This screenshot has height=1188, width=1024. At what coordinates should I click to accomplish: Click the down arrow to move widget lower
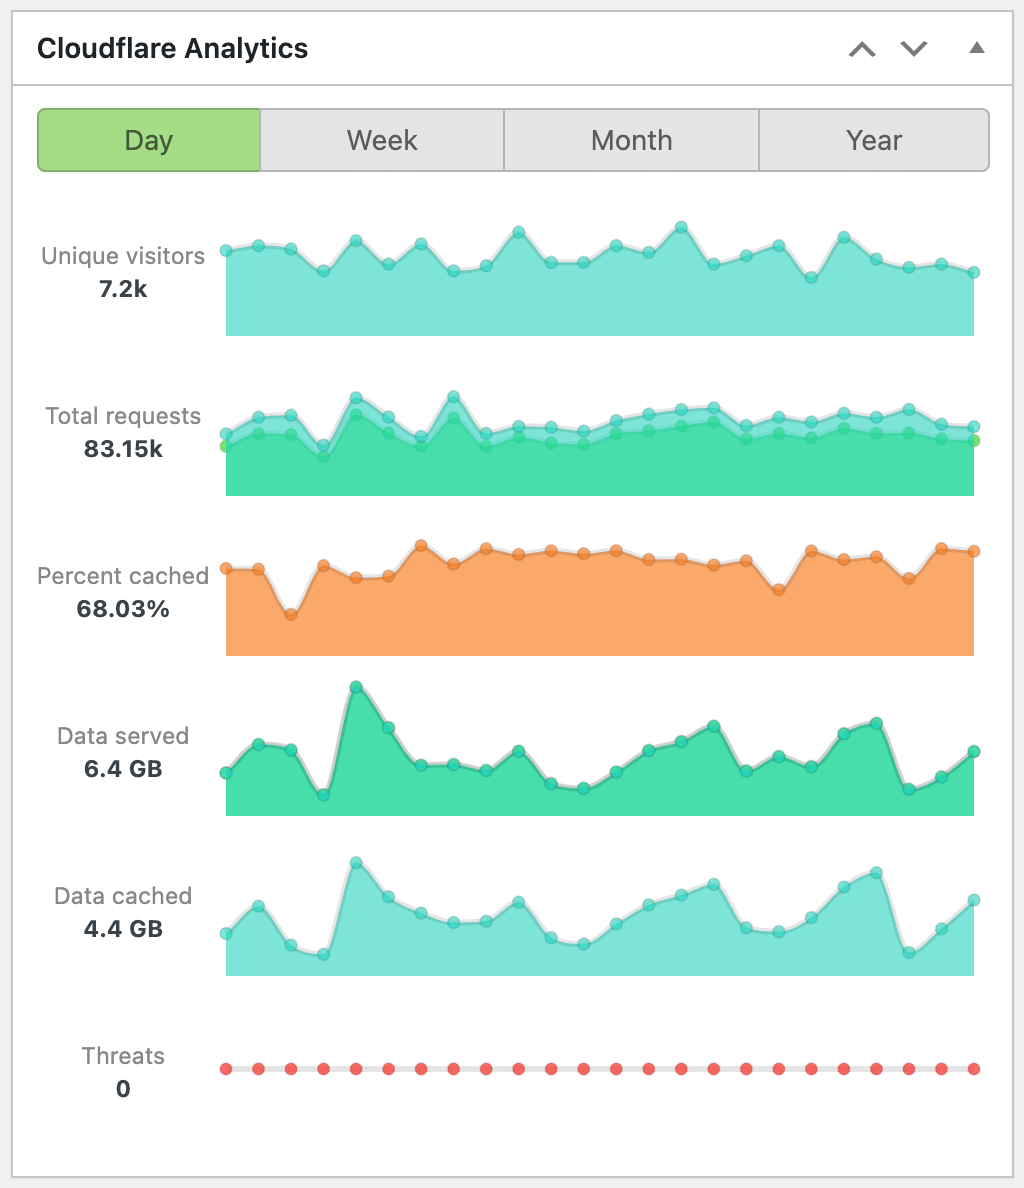click(913, 48)
